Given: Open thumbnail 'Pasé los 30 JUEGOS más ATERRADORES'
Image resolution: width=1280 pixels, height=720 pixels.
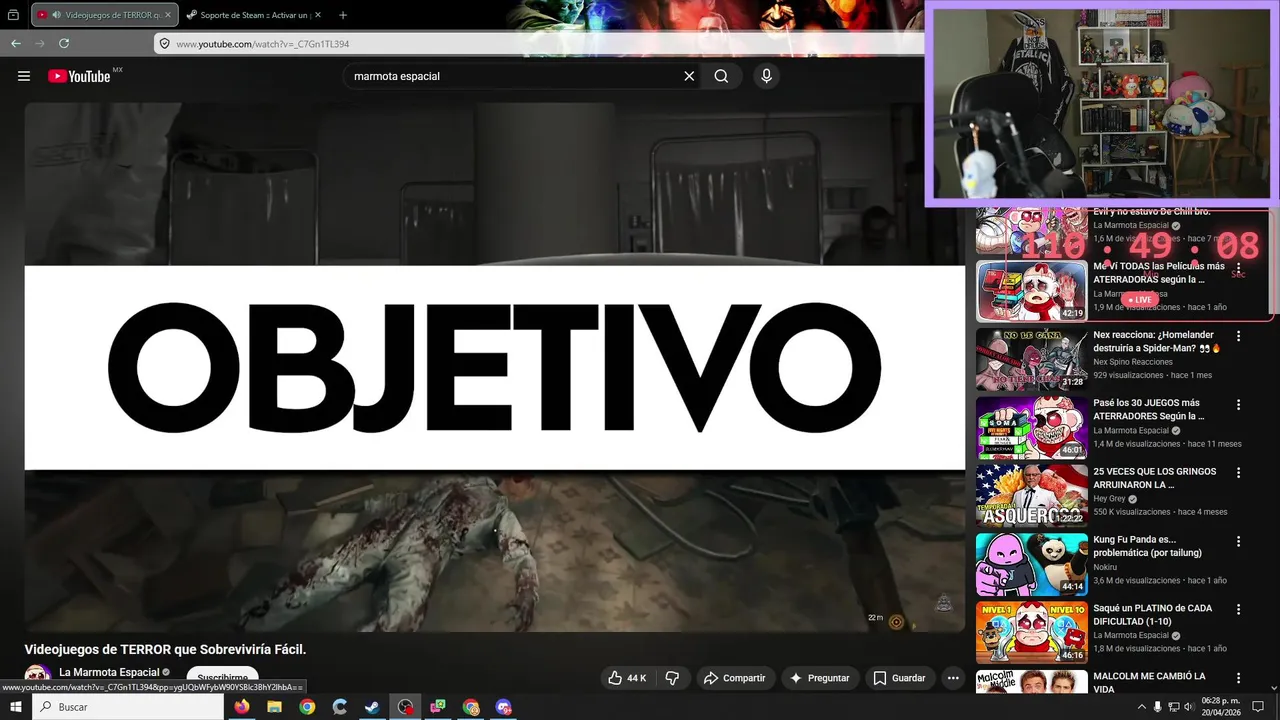Looking at the screenshot, I should [1032, 427].
